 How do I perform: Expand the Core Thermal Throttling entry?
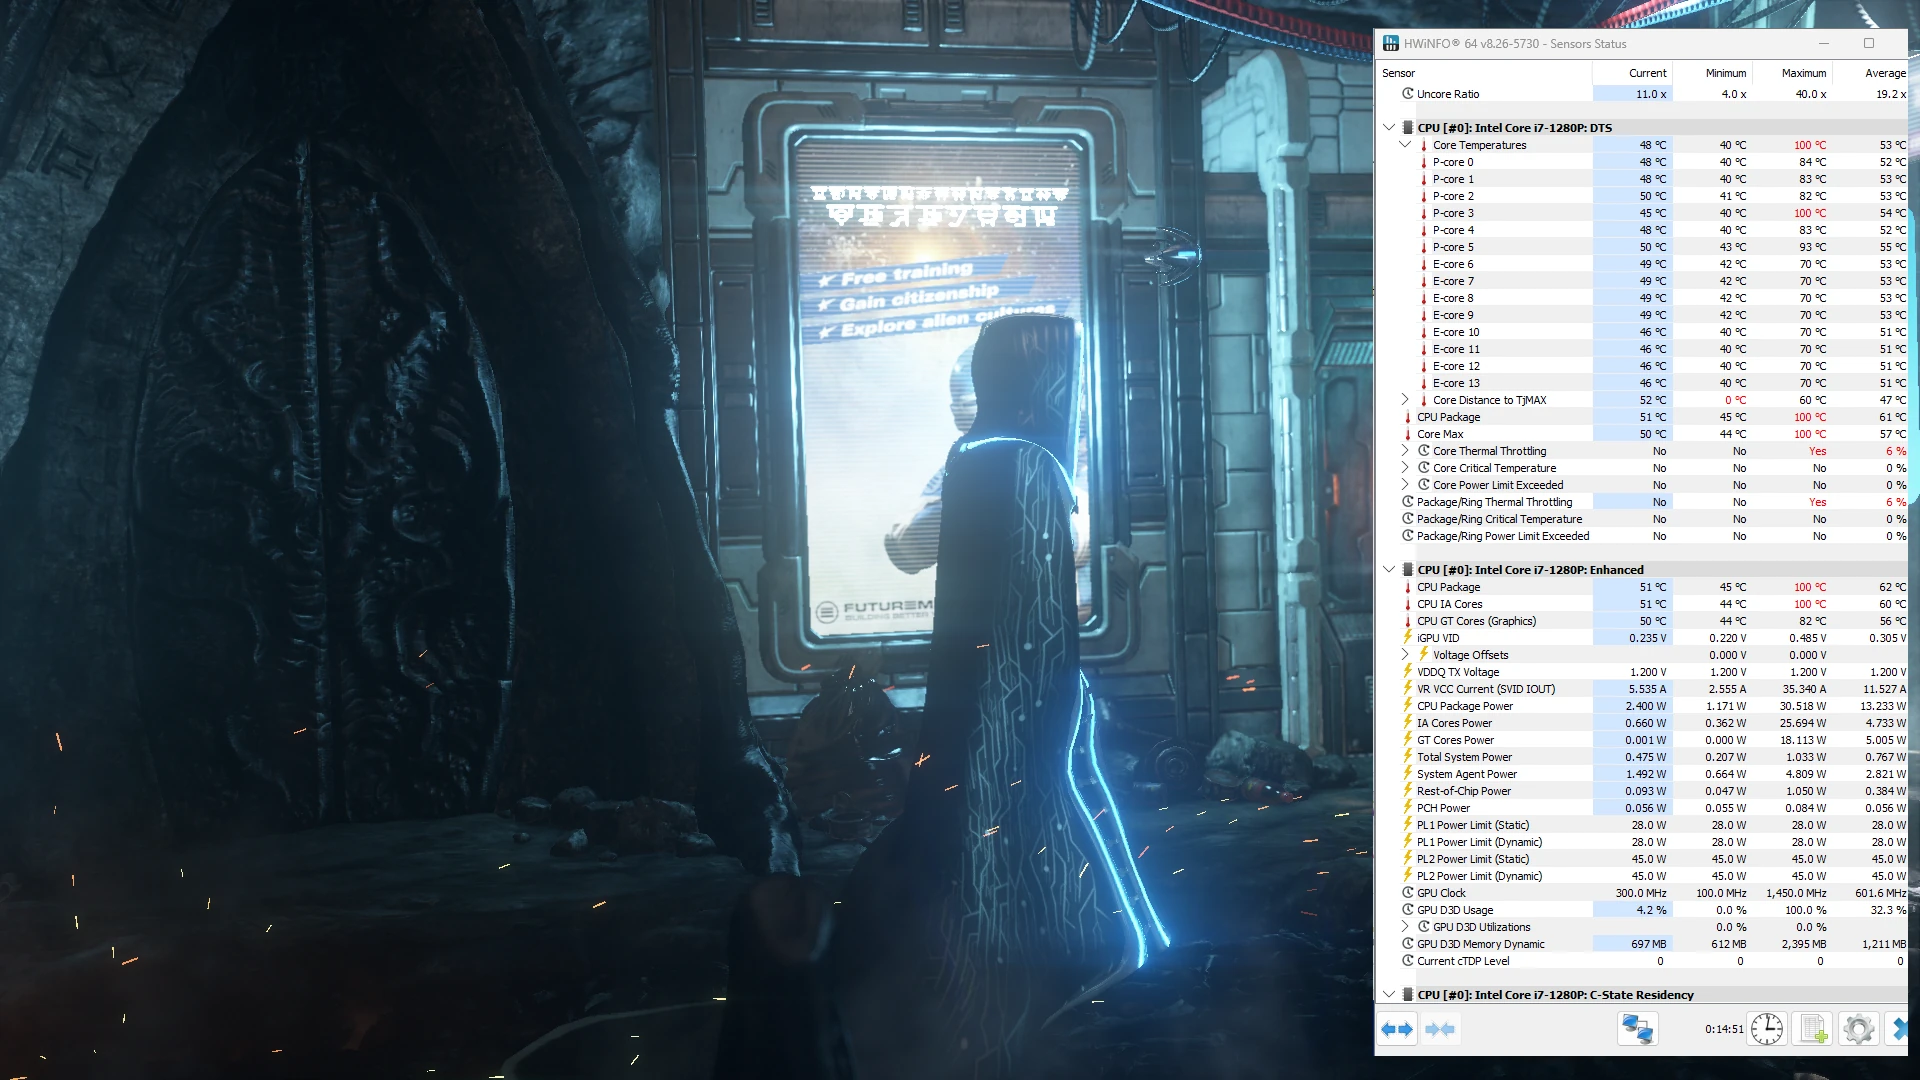click(x=1405, y=451)
